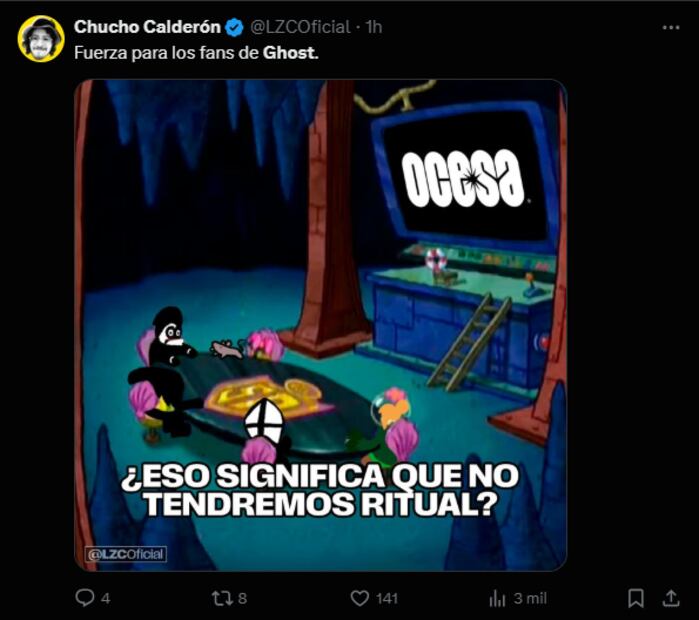The height and width of the screenshot is (620, 699).
Task: Open Chucho Calderón's profile avatar
Action: pyautogui.click(x=41, y=39)
